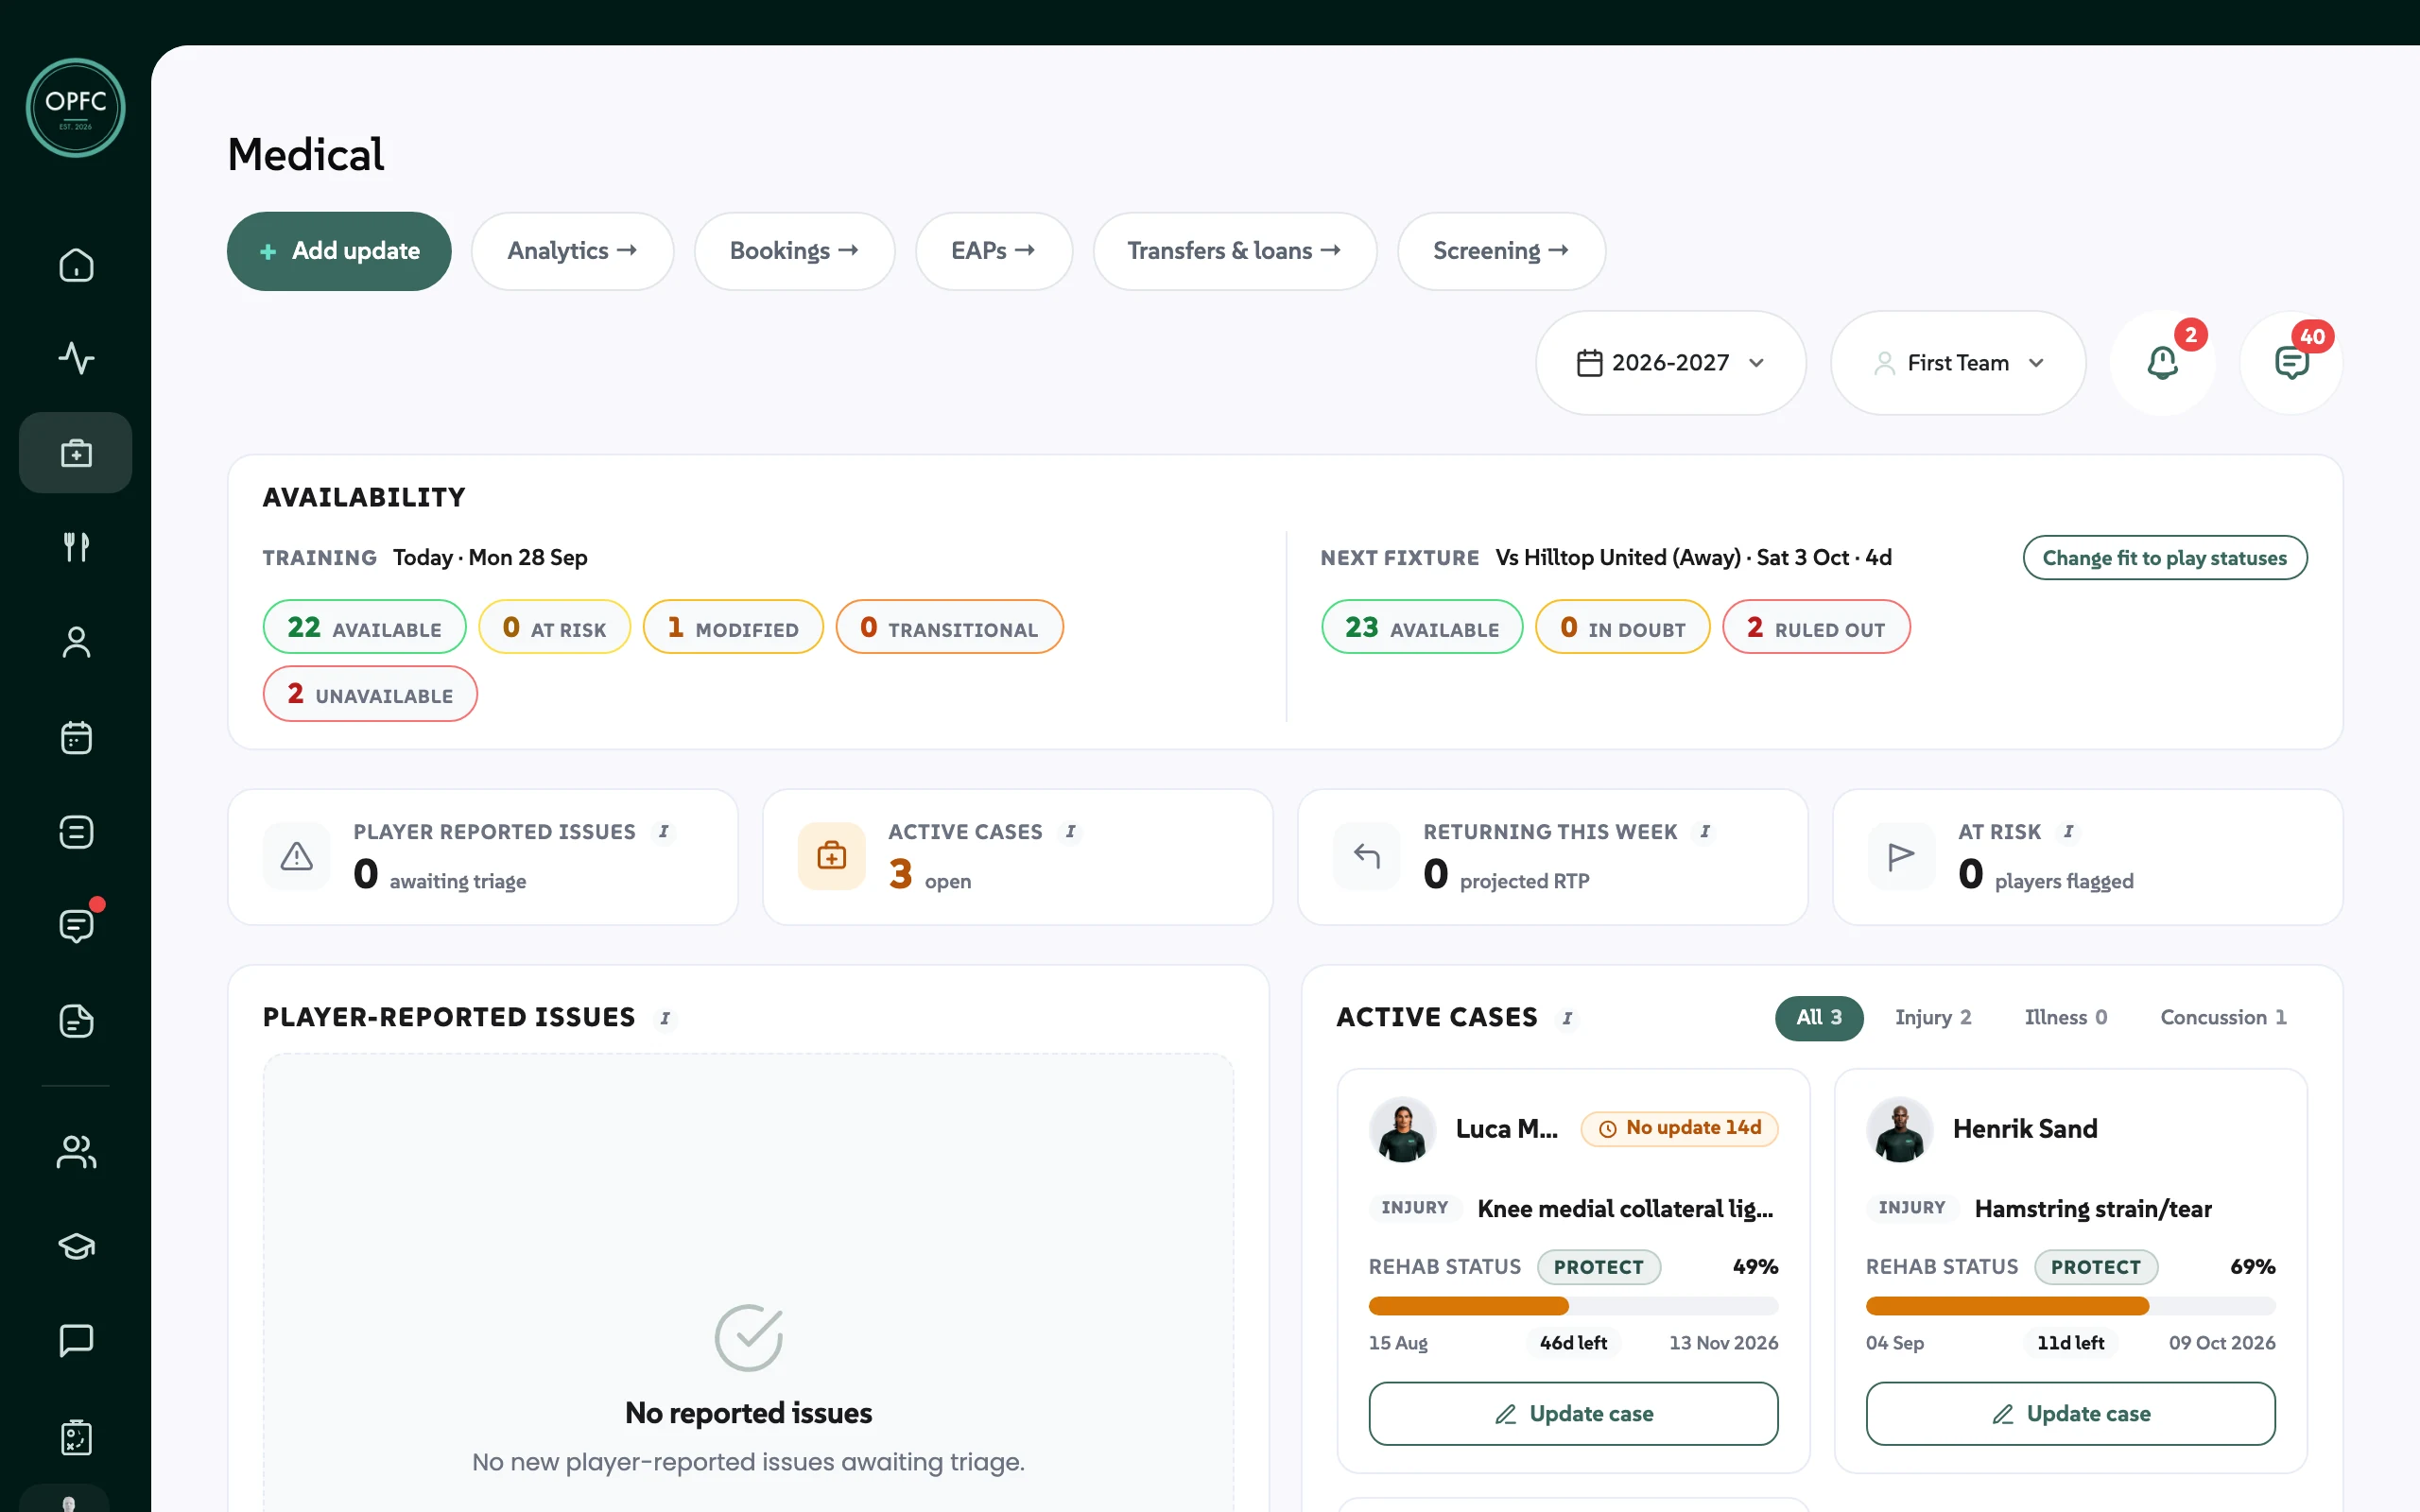2420x1512 pixels.
Task: Open the single player profile sidebar icon
Action: pos(76,642)
